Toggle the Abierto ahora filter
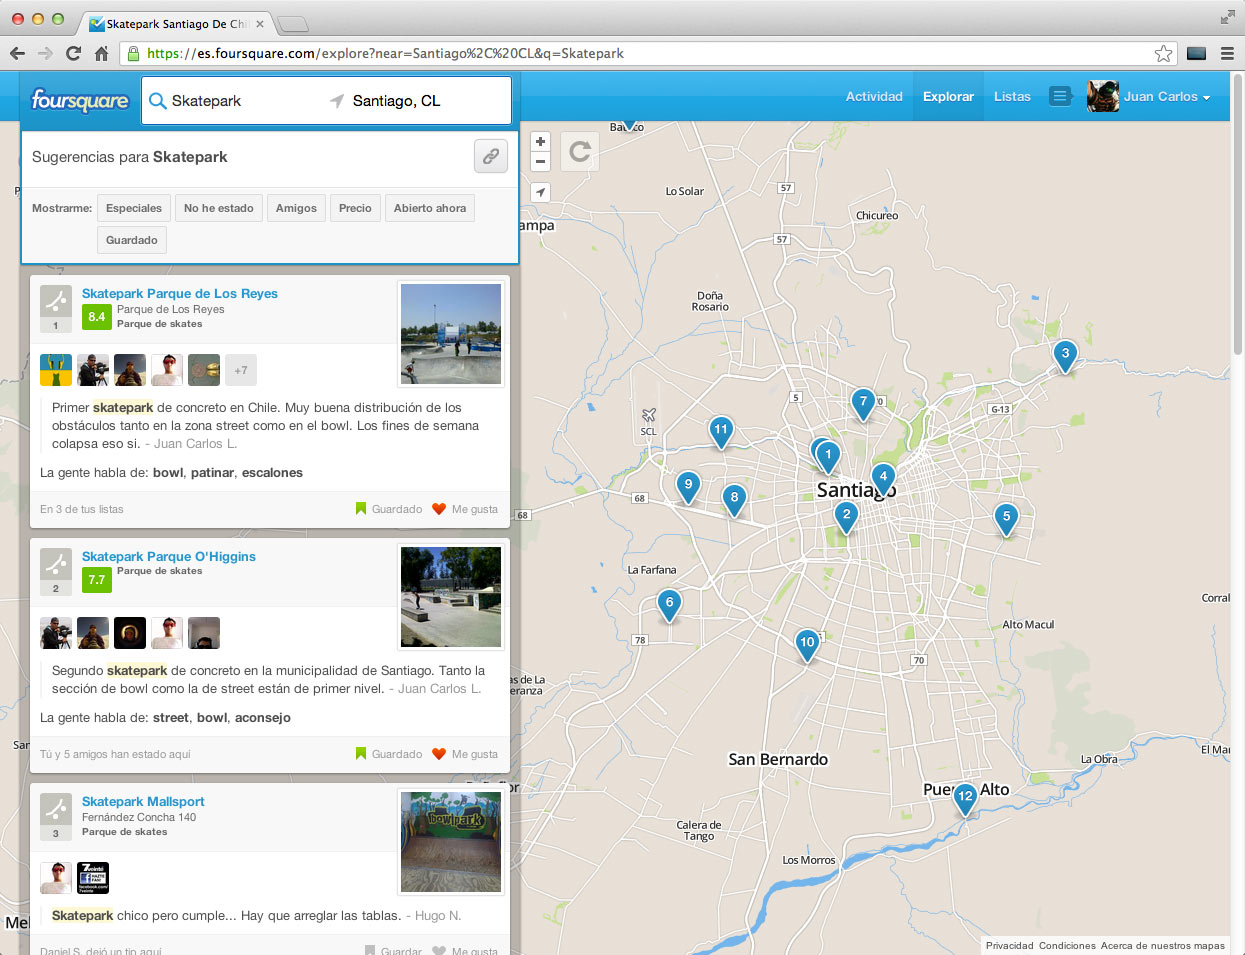This screenshot has height=955, width=1245. coord(430,208)
